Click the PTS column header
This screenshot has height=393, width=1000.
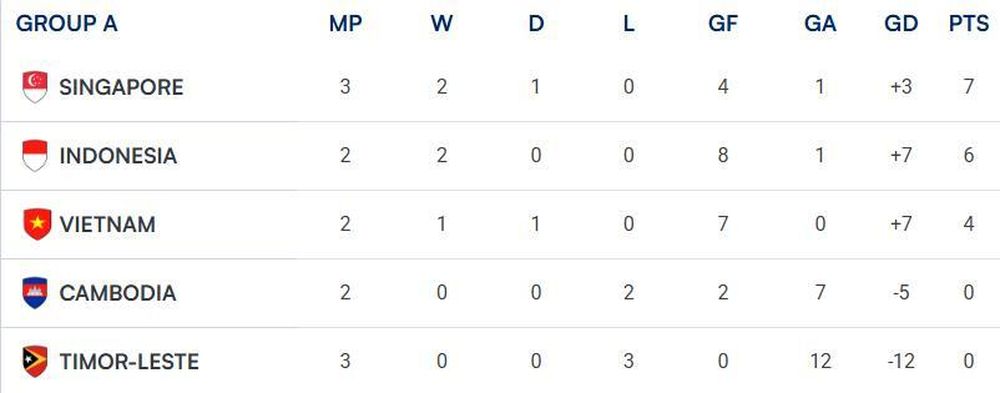click(x=969, y=24)
